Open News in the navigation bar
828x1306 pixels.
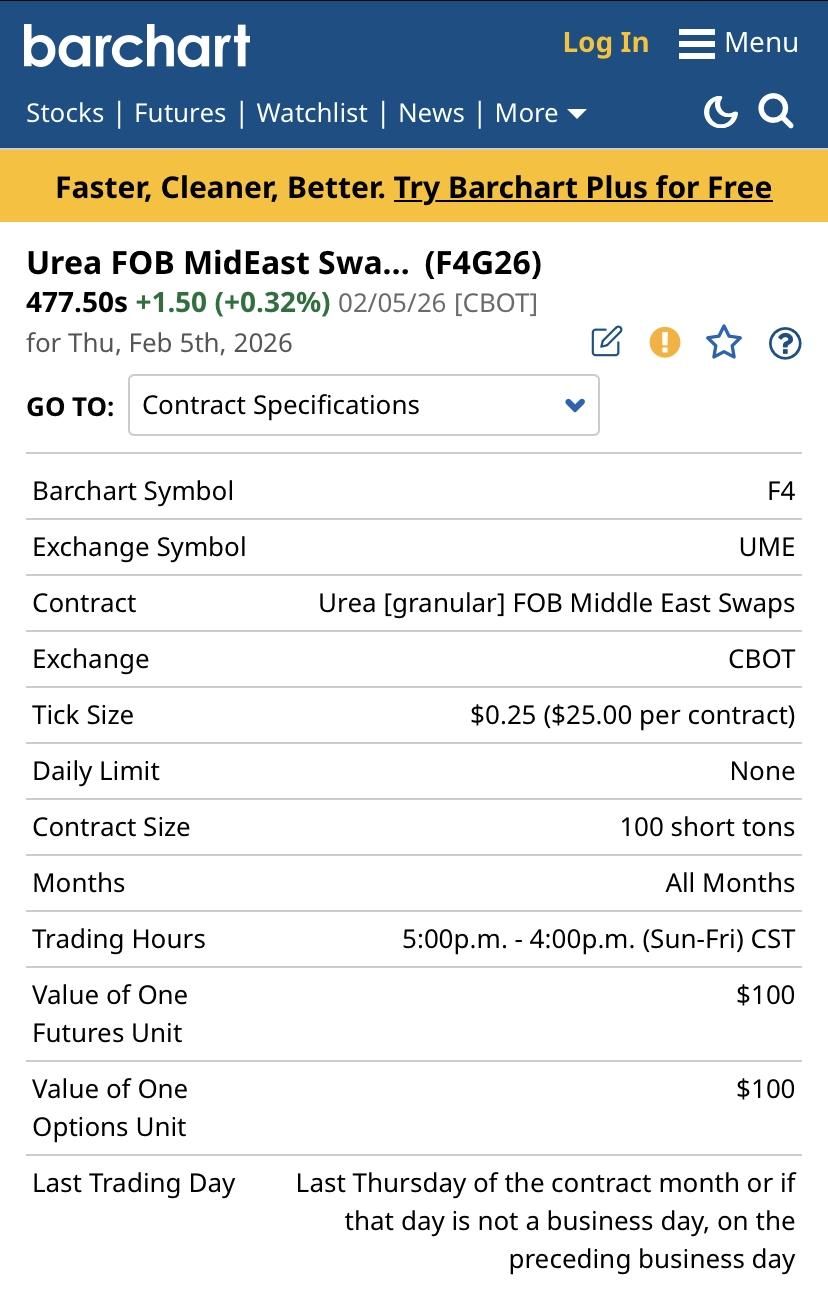tap(431, 113)
